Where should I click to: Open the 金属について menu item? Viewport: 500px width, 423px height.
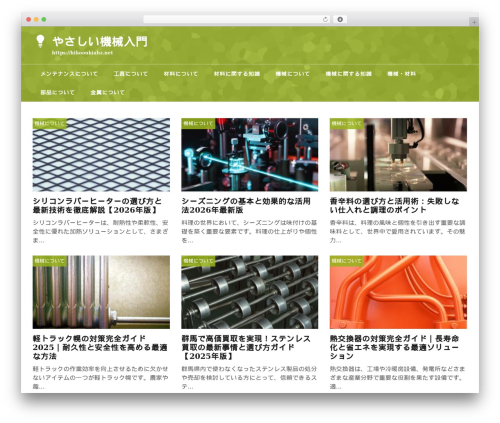(x=107, y=92)
